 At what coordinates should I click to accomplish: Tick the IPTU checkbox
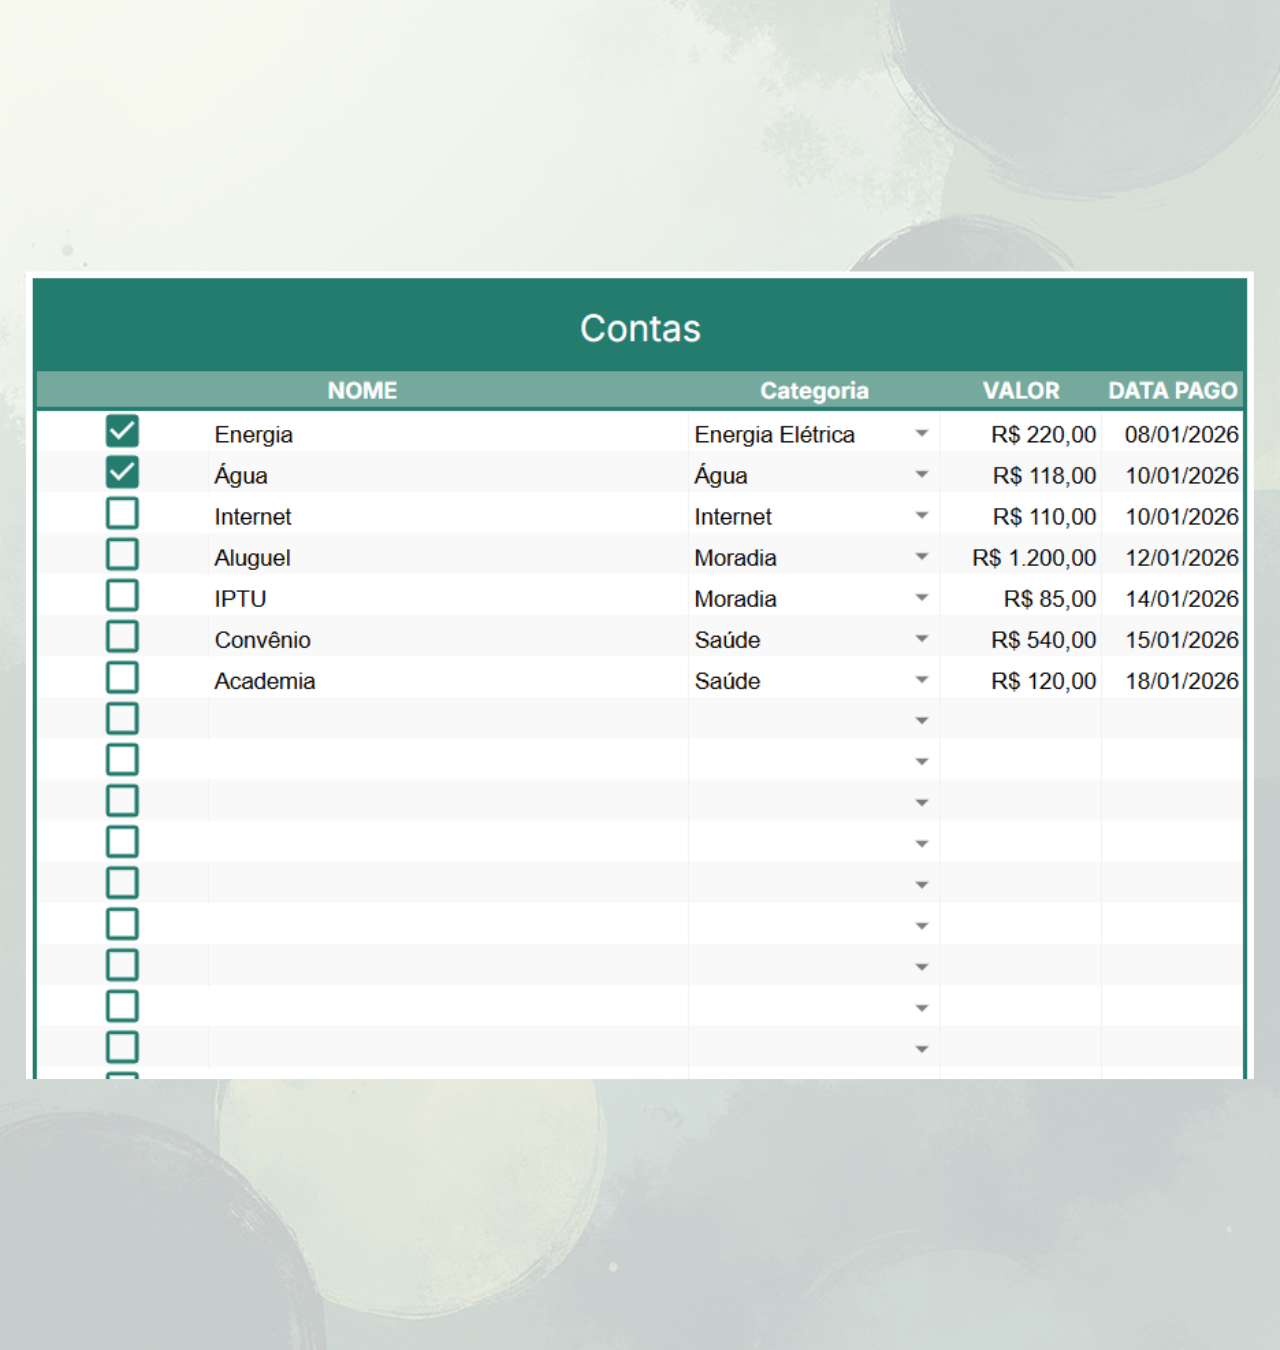122,596
